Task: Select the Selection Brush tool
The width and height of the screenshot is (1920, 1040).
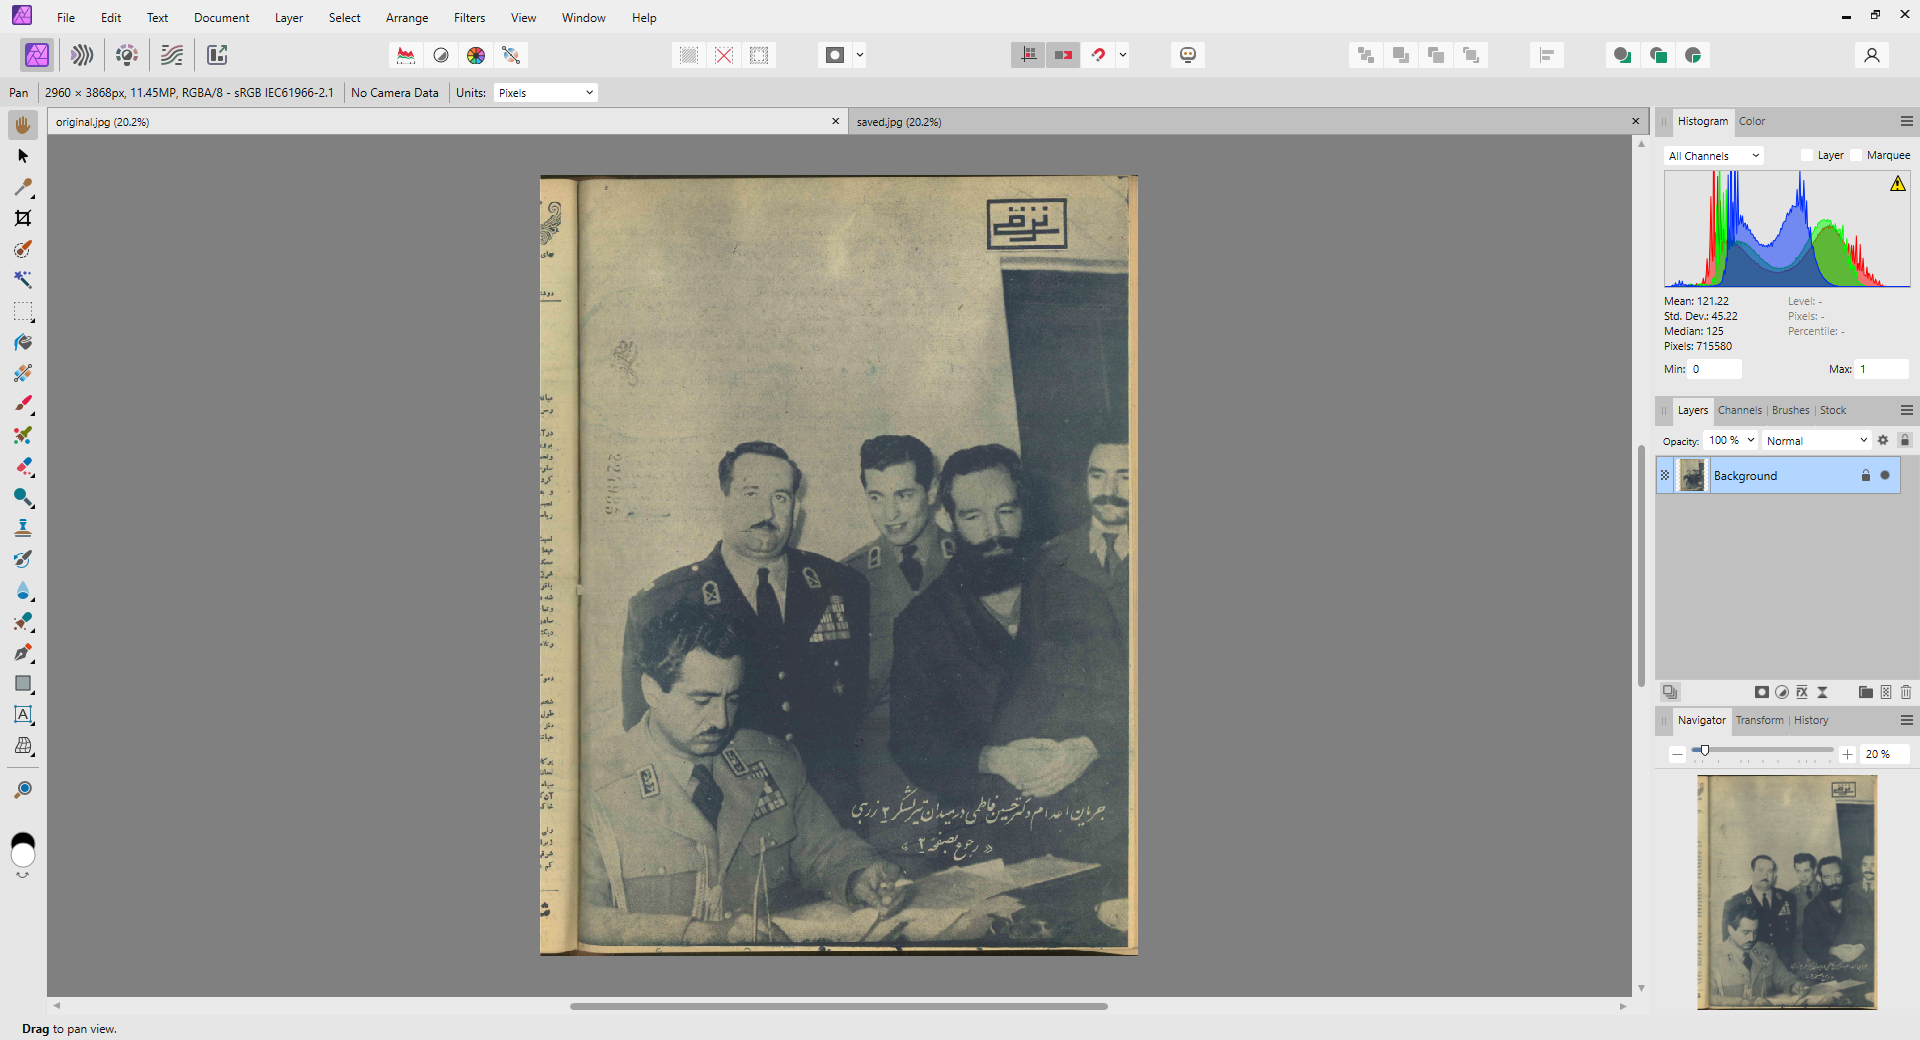Action: coord(23,249)
